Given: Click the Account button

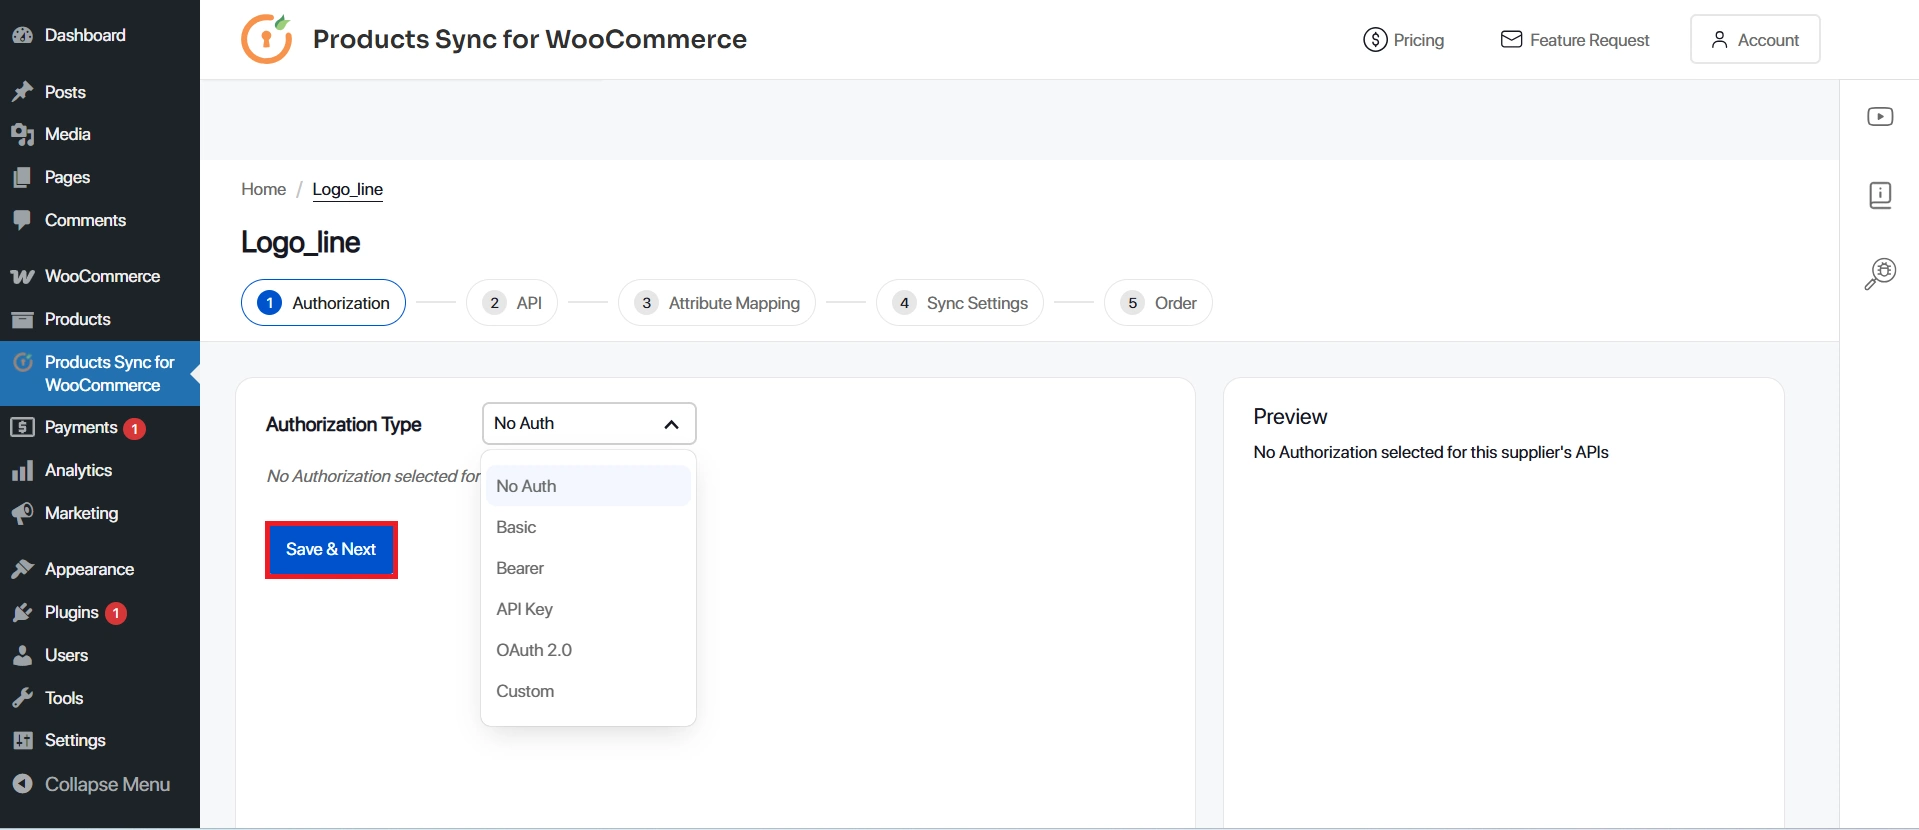Looking at the screenshot, I should point(1755,40).
